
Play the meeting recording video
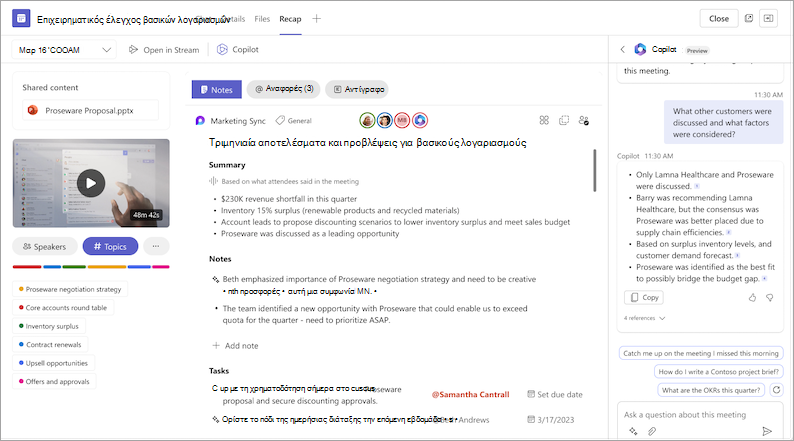pyautogui.click(x=91, y=183)
